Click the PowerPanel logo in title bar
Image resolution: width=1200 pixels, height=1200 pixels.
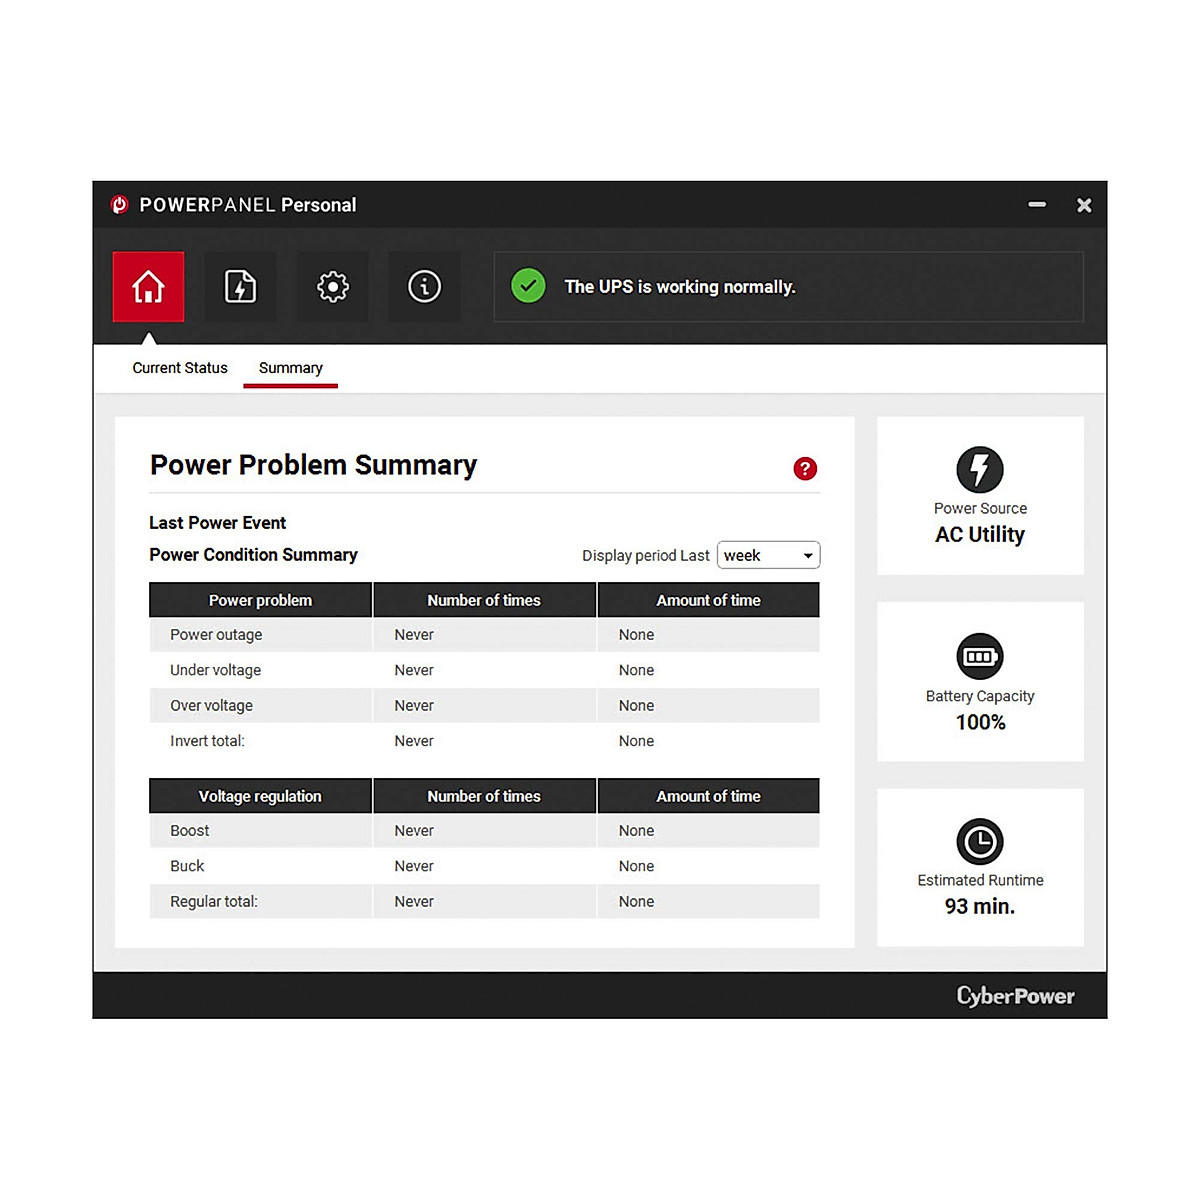(x=120, y=205)
